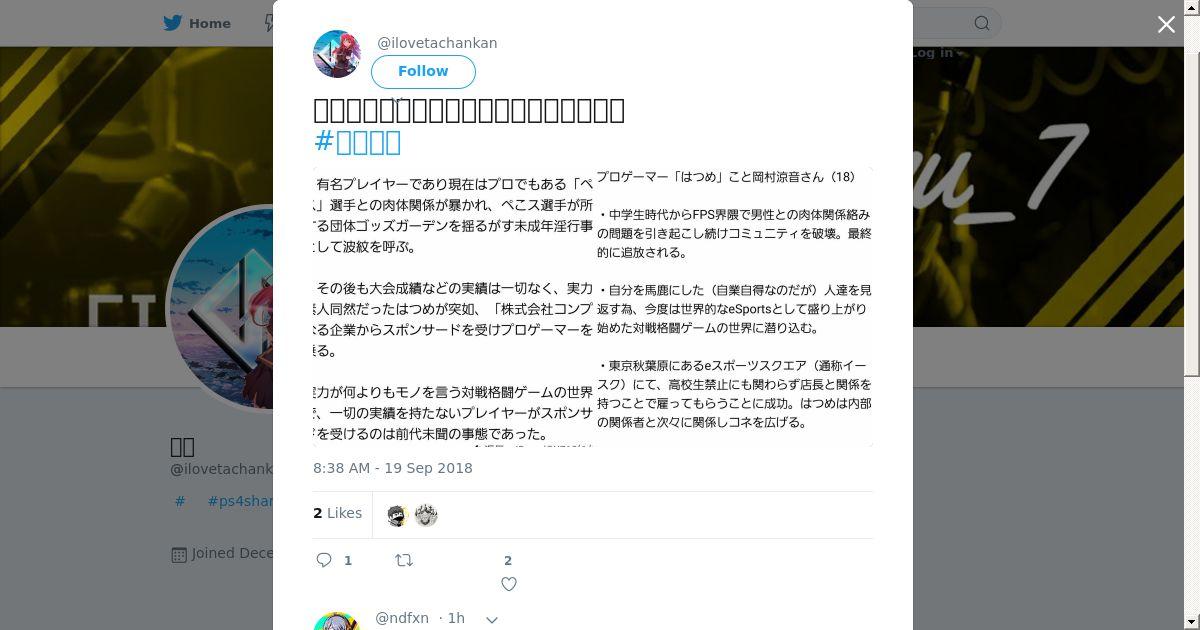Show the 2 Likes list
Viewport: 1200px width, 630px height.
[338, 513]
